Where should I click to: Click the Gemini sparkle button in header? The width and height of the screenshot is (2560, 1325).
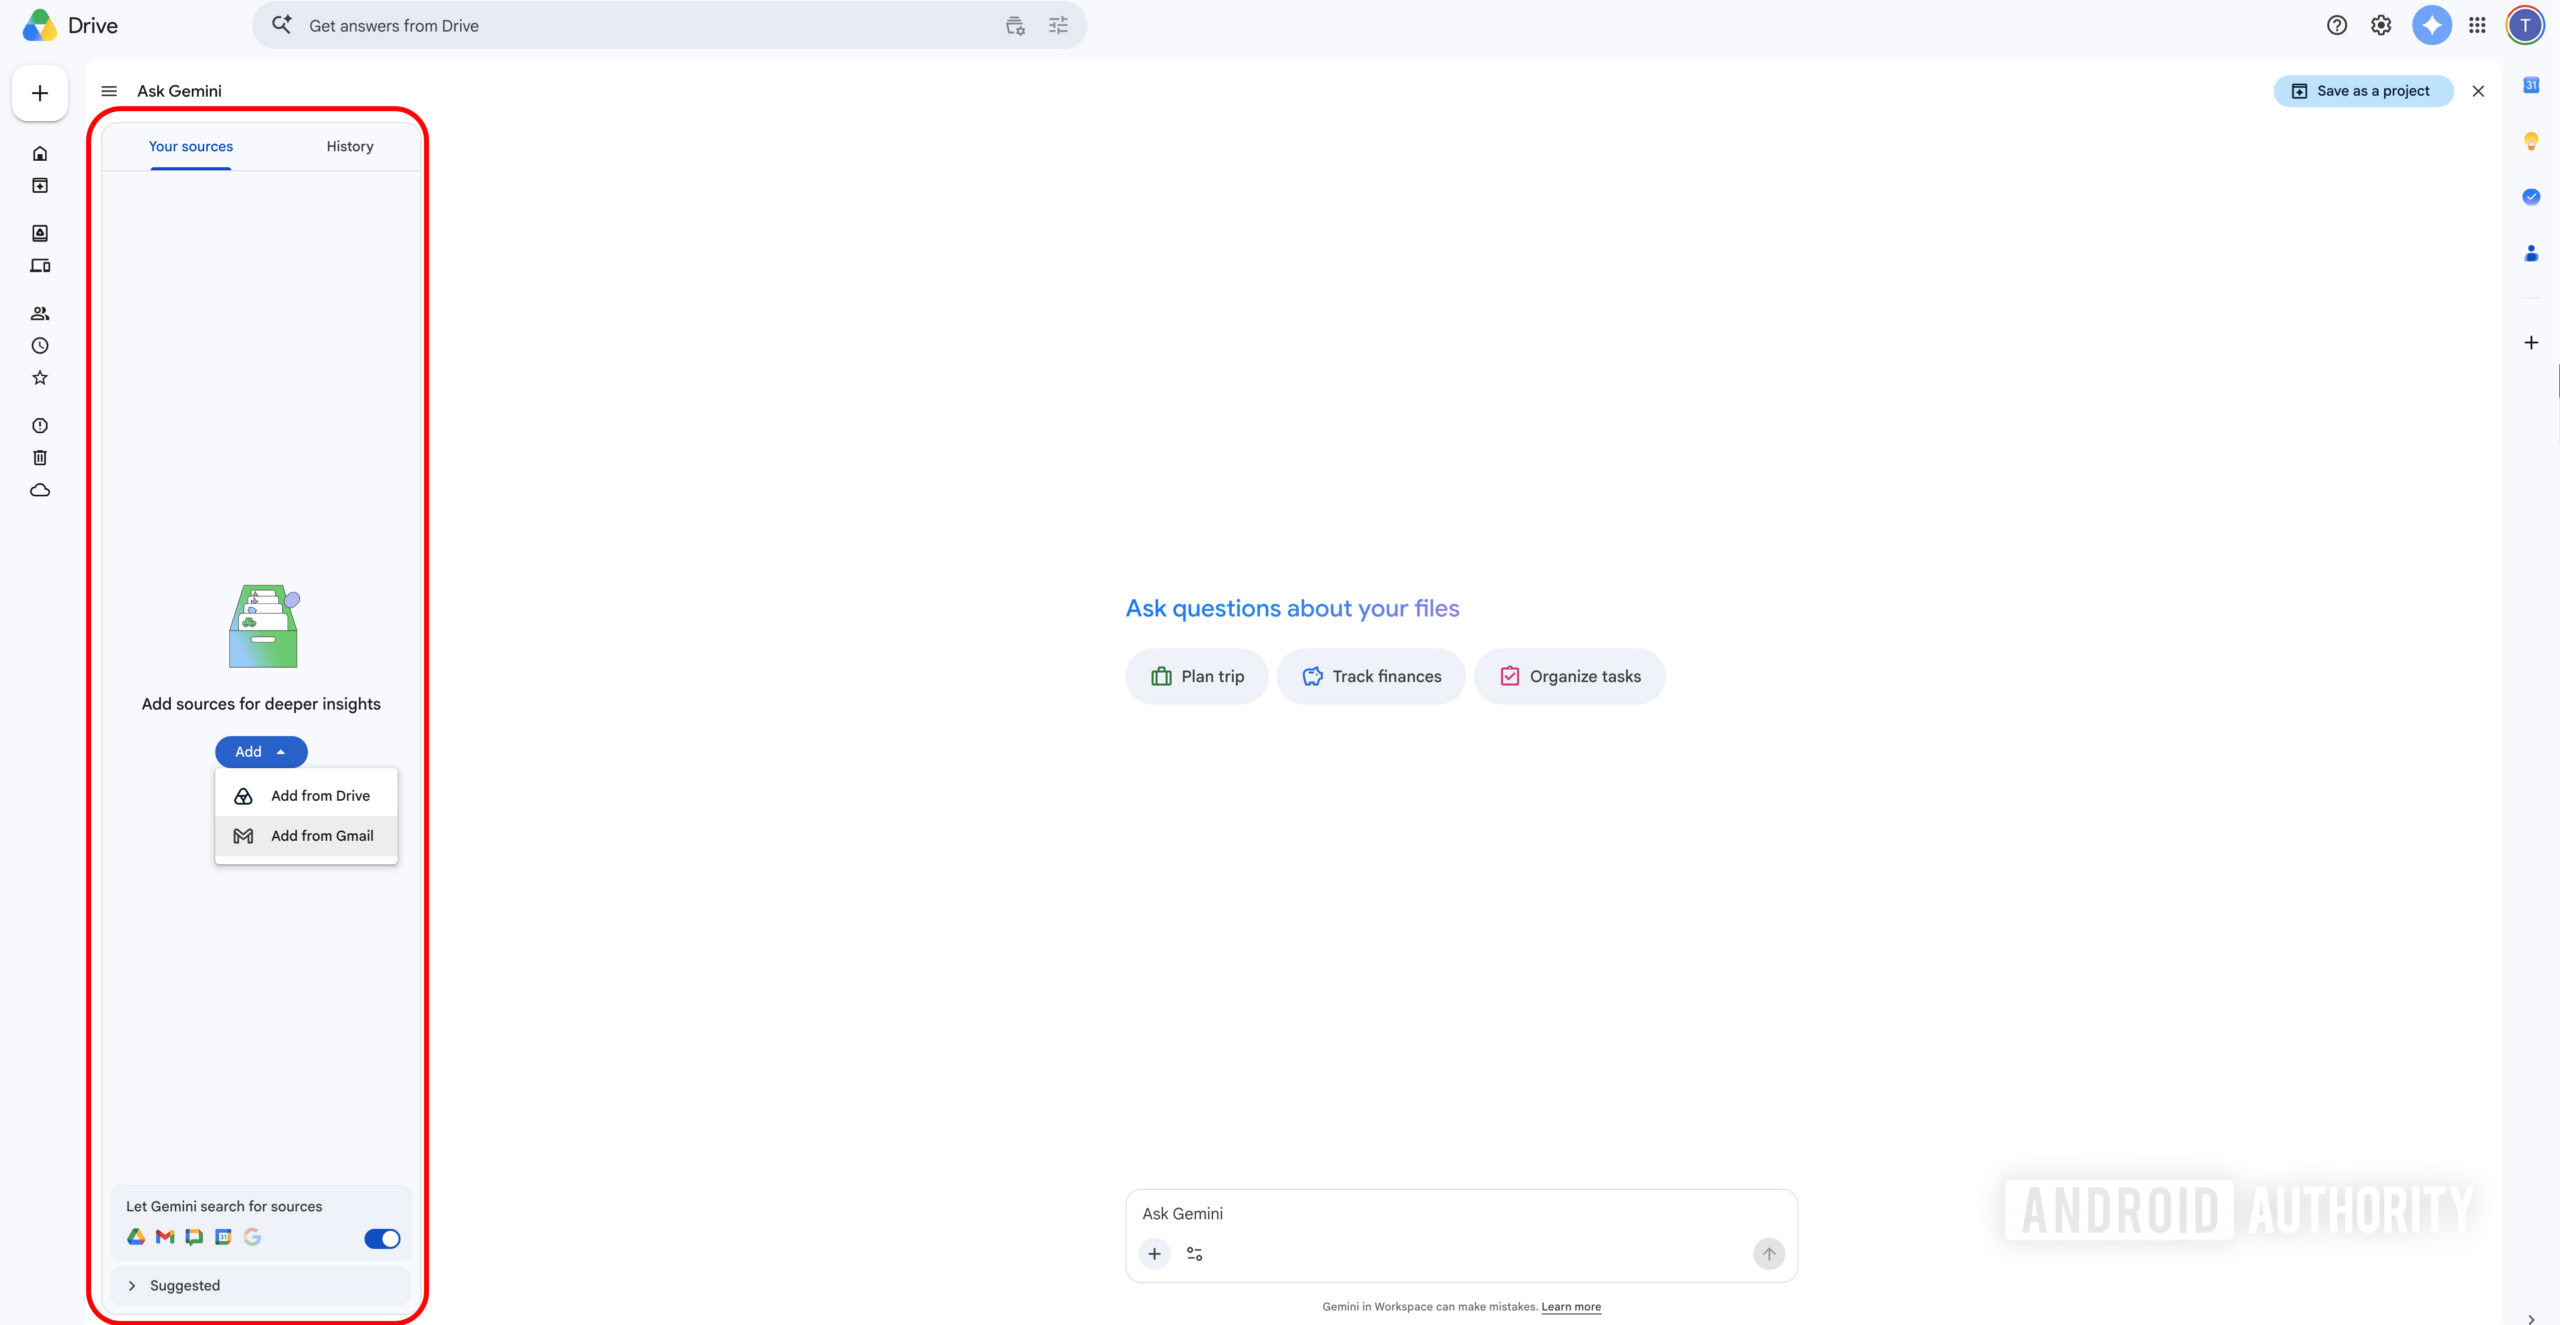[2432, 26]
